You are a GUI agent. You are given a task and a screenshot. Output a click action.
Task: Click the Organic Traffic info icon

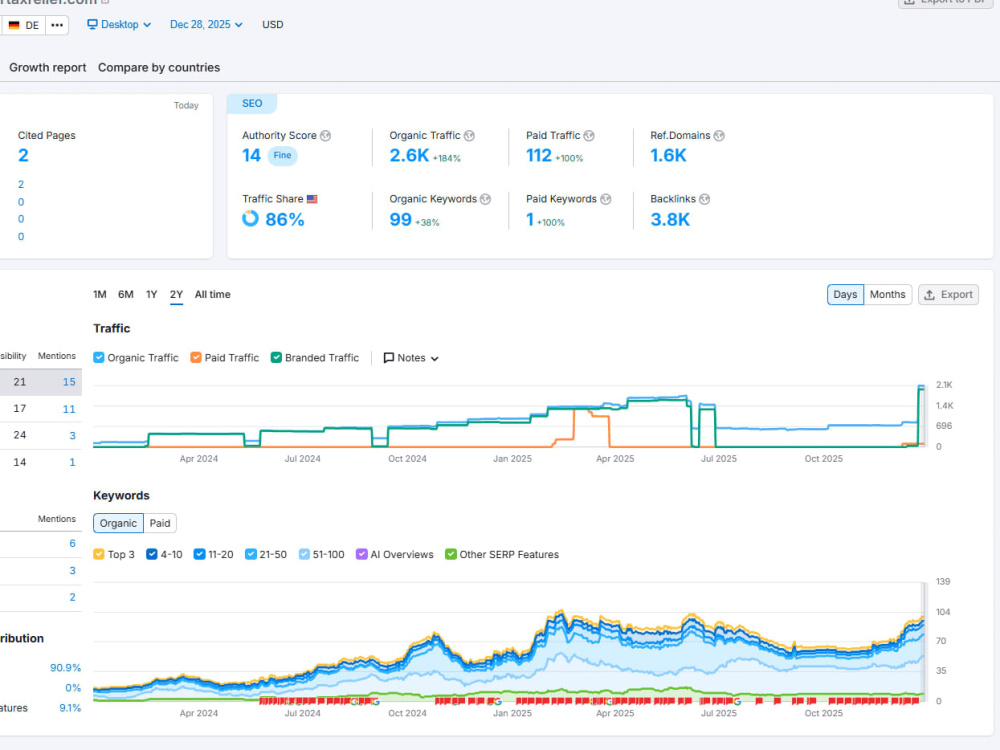click(x=469, y=136)
